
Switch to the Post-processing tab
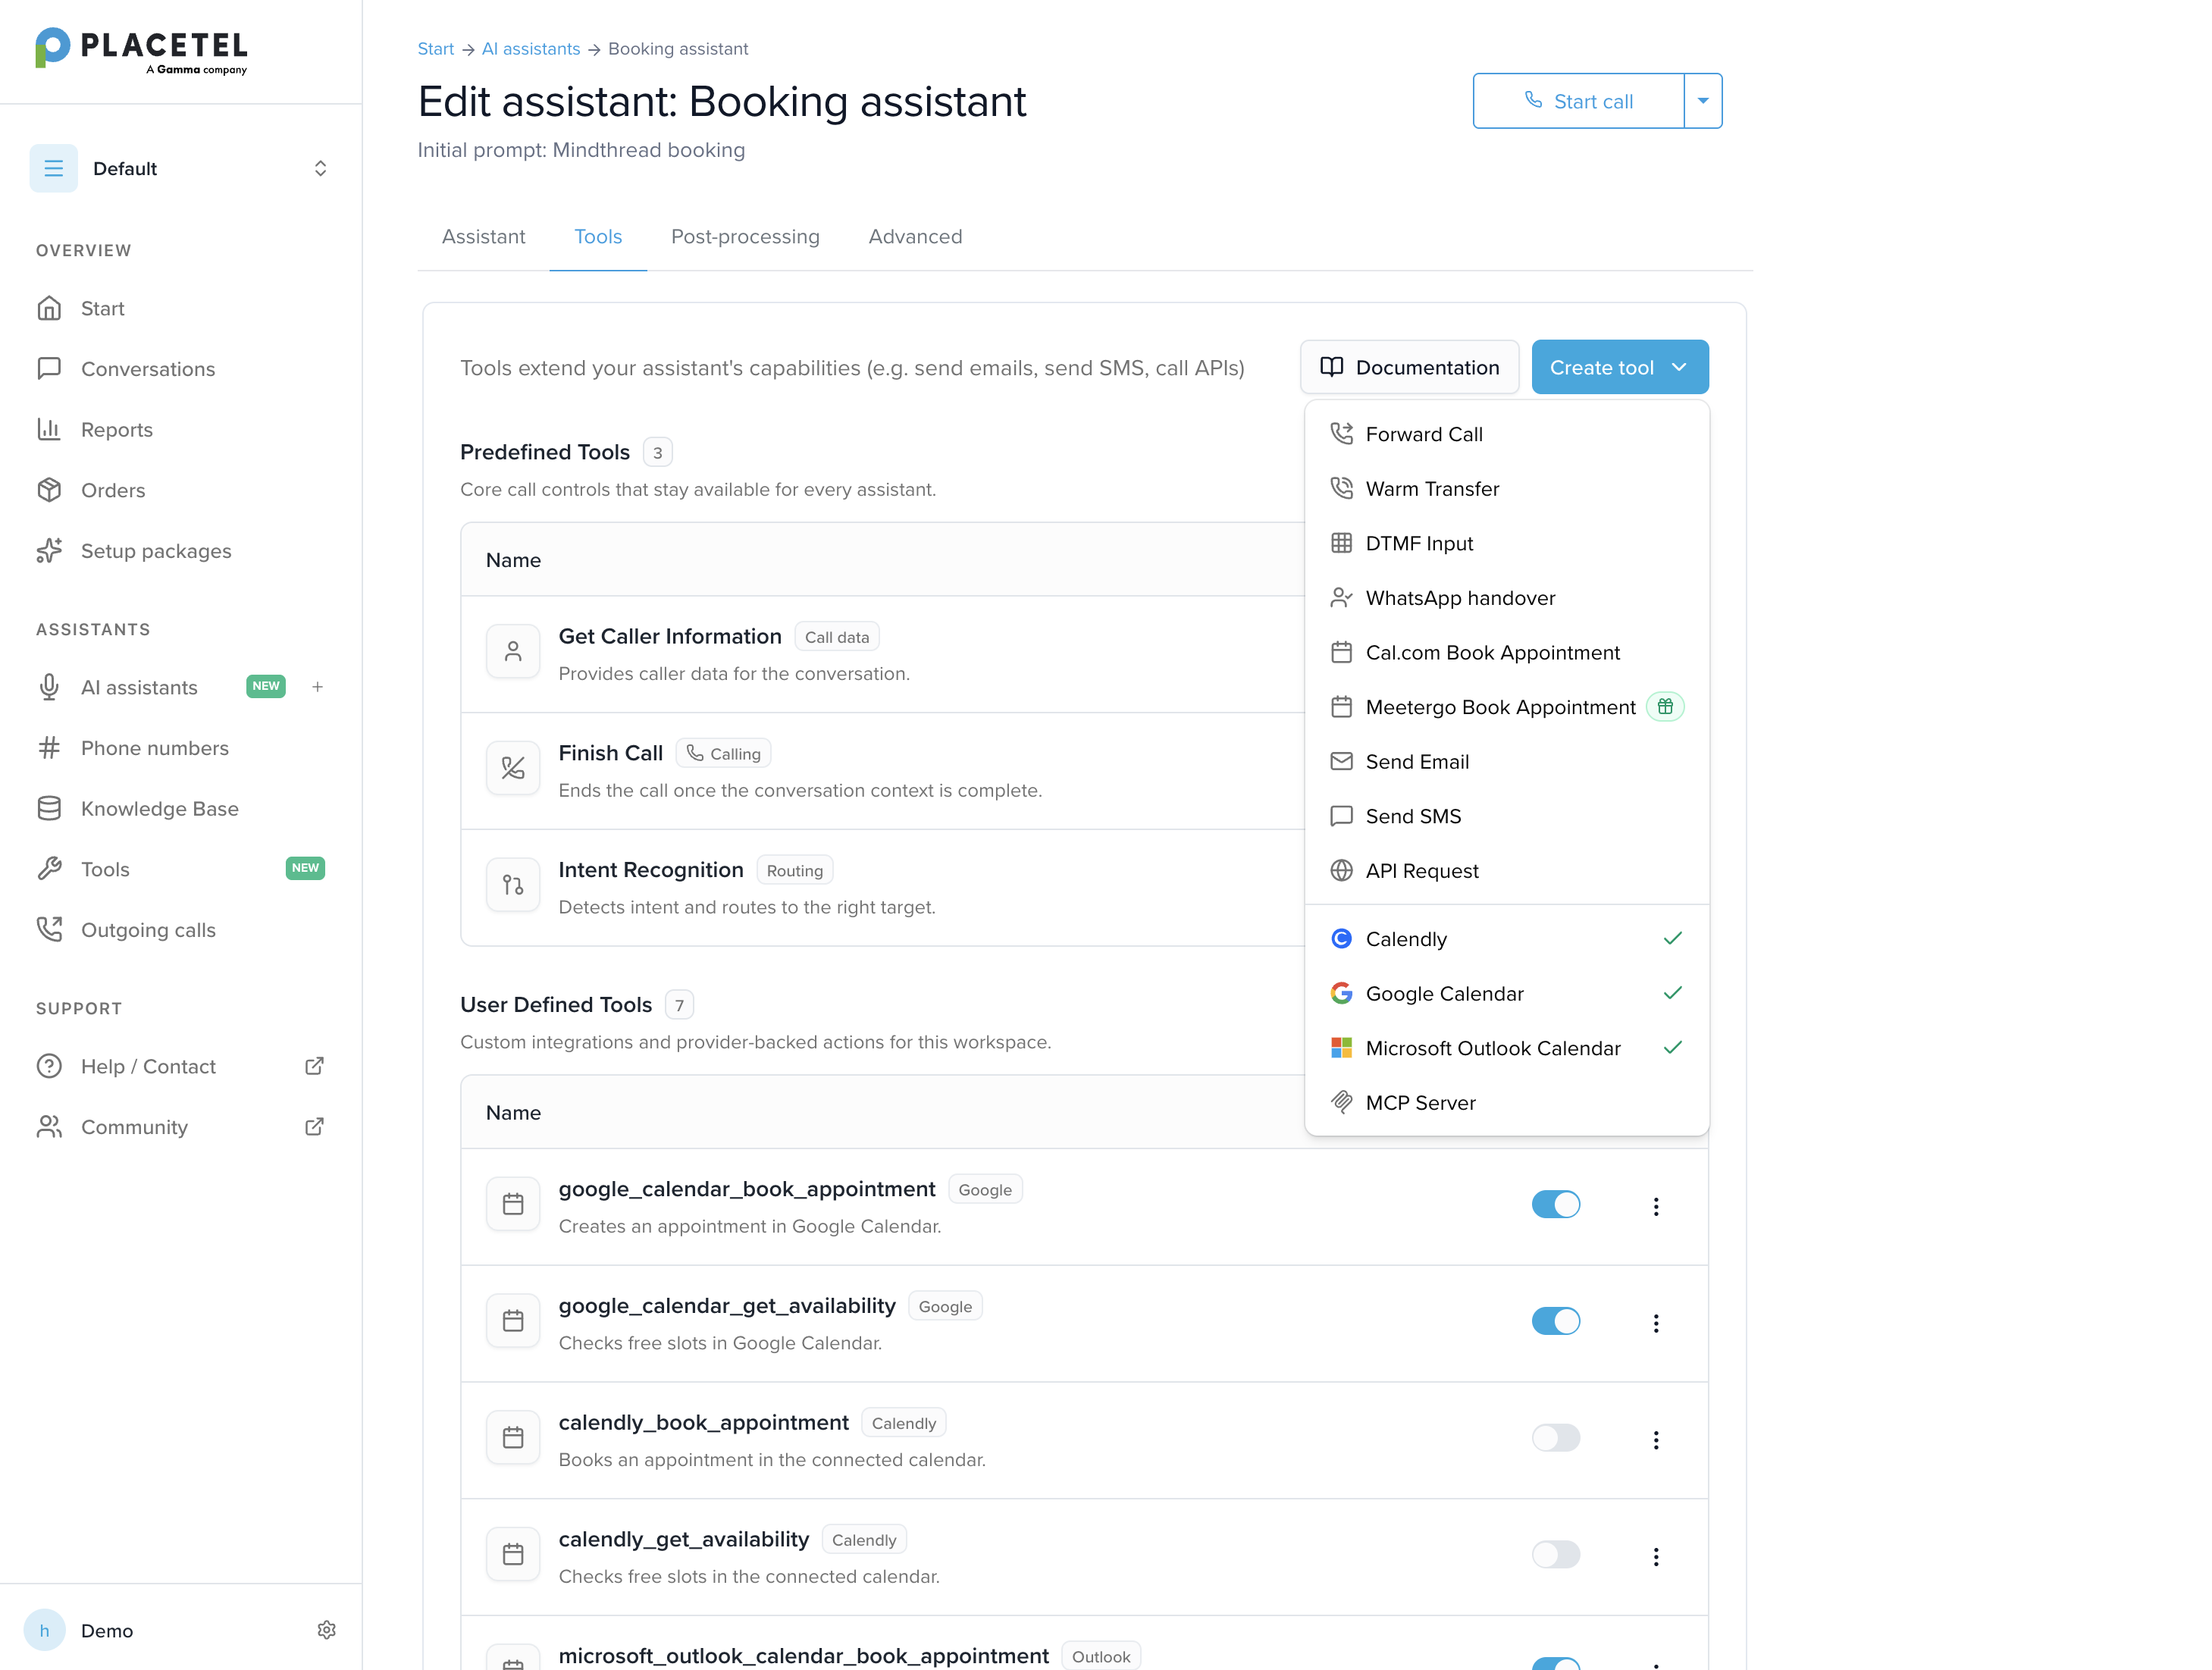[745, 237]
